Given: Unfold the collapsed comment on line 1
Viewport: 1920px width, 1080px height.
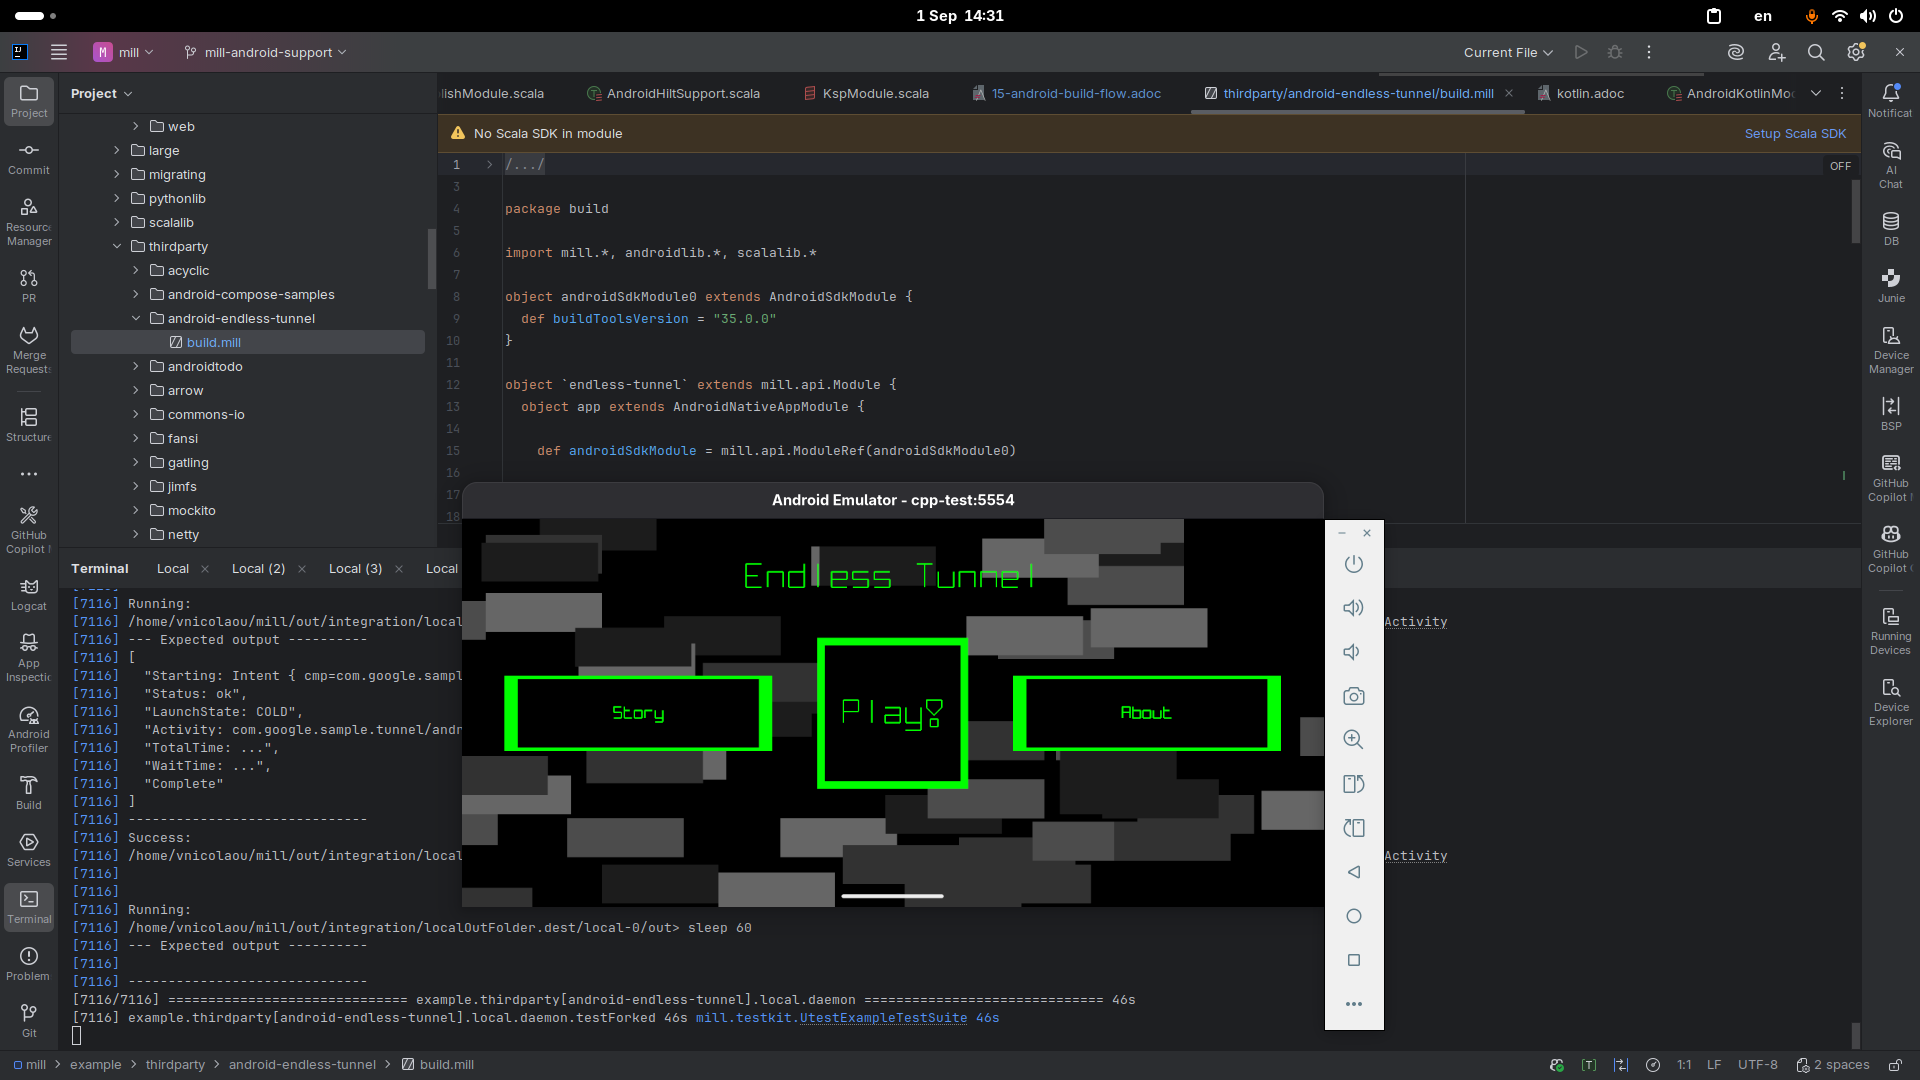Looking at the screenshot, I should (489, 165).
